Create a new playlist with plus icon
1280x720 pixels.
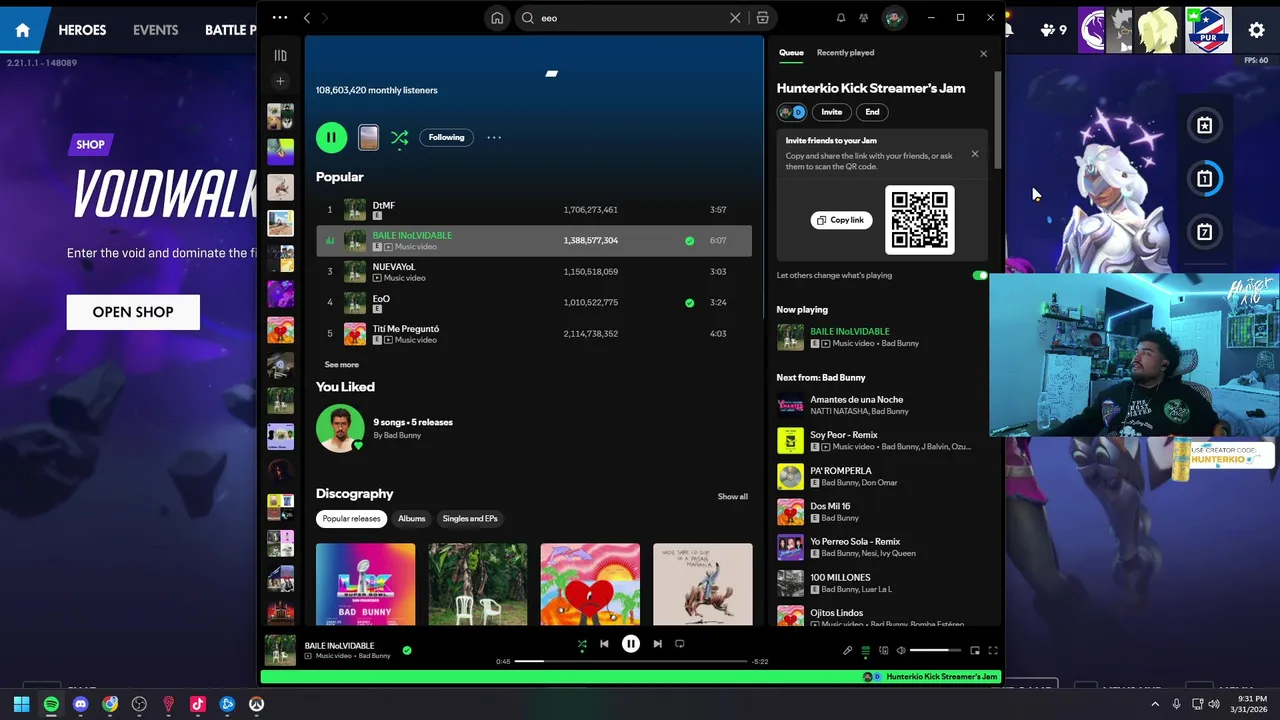tap(280, 81)
